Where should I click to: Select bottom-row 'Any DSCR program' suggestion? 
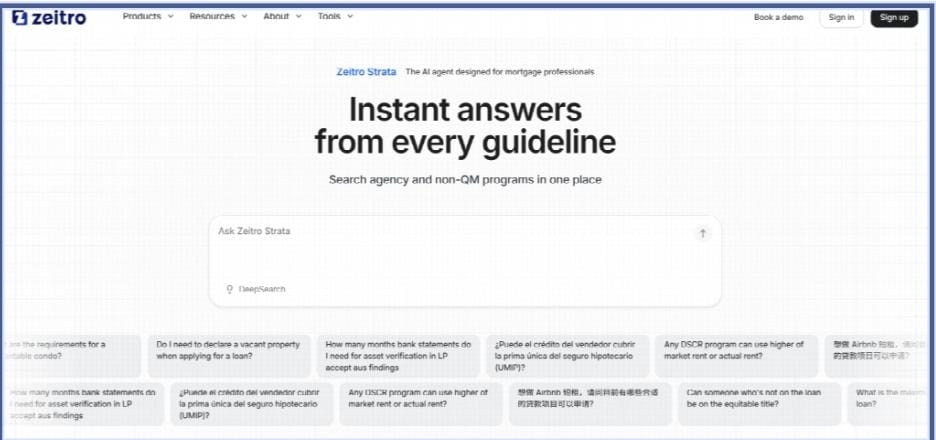(x=421, y=404)
